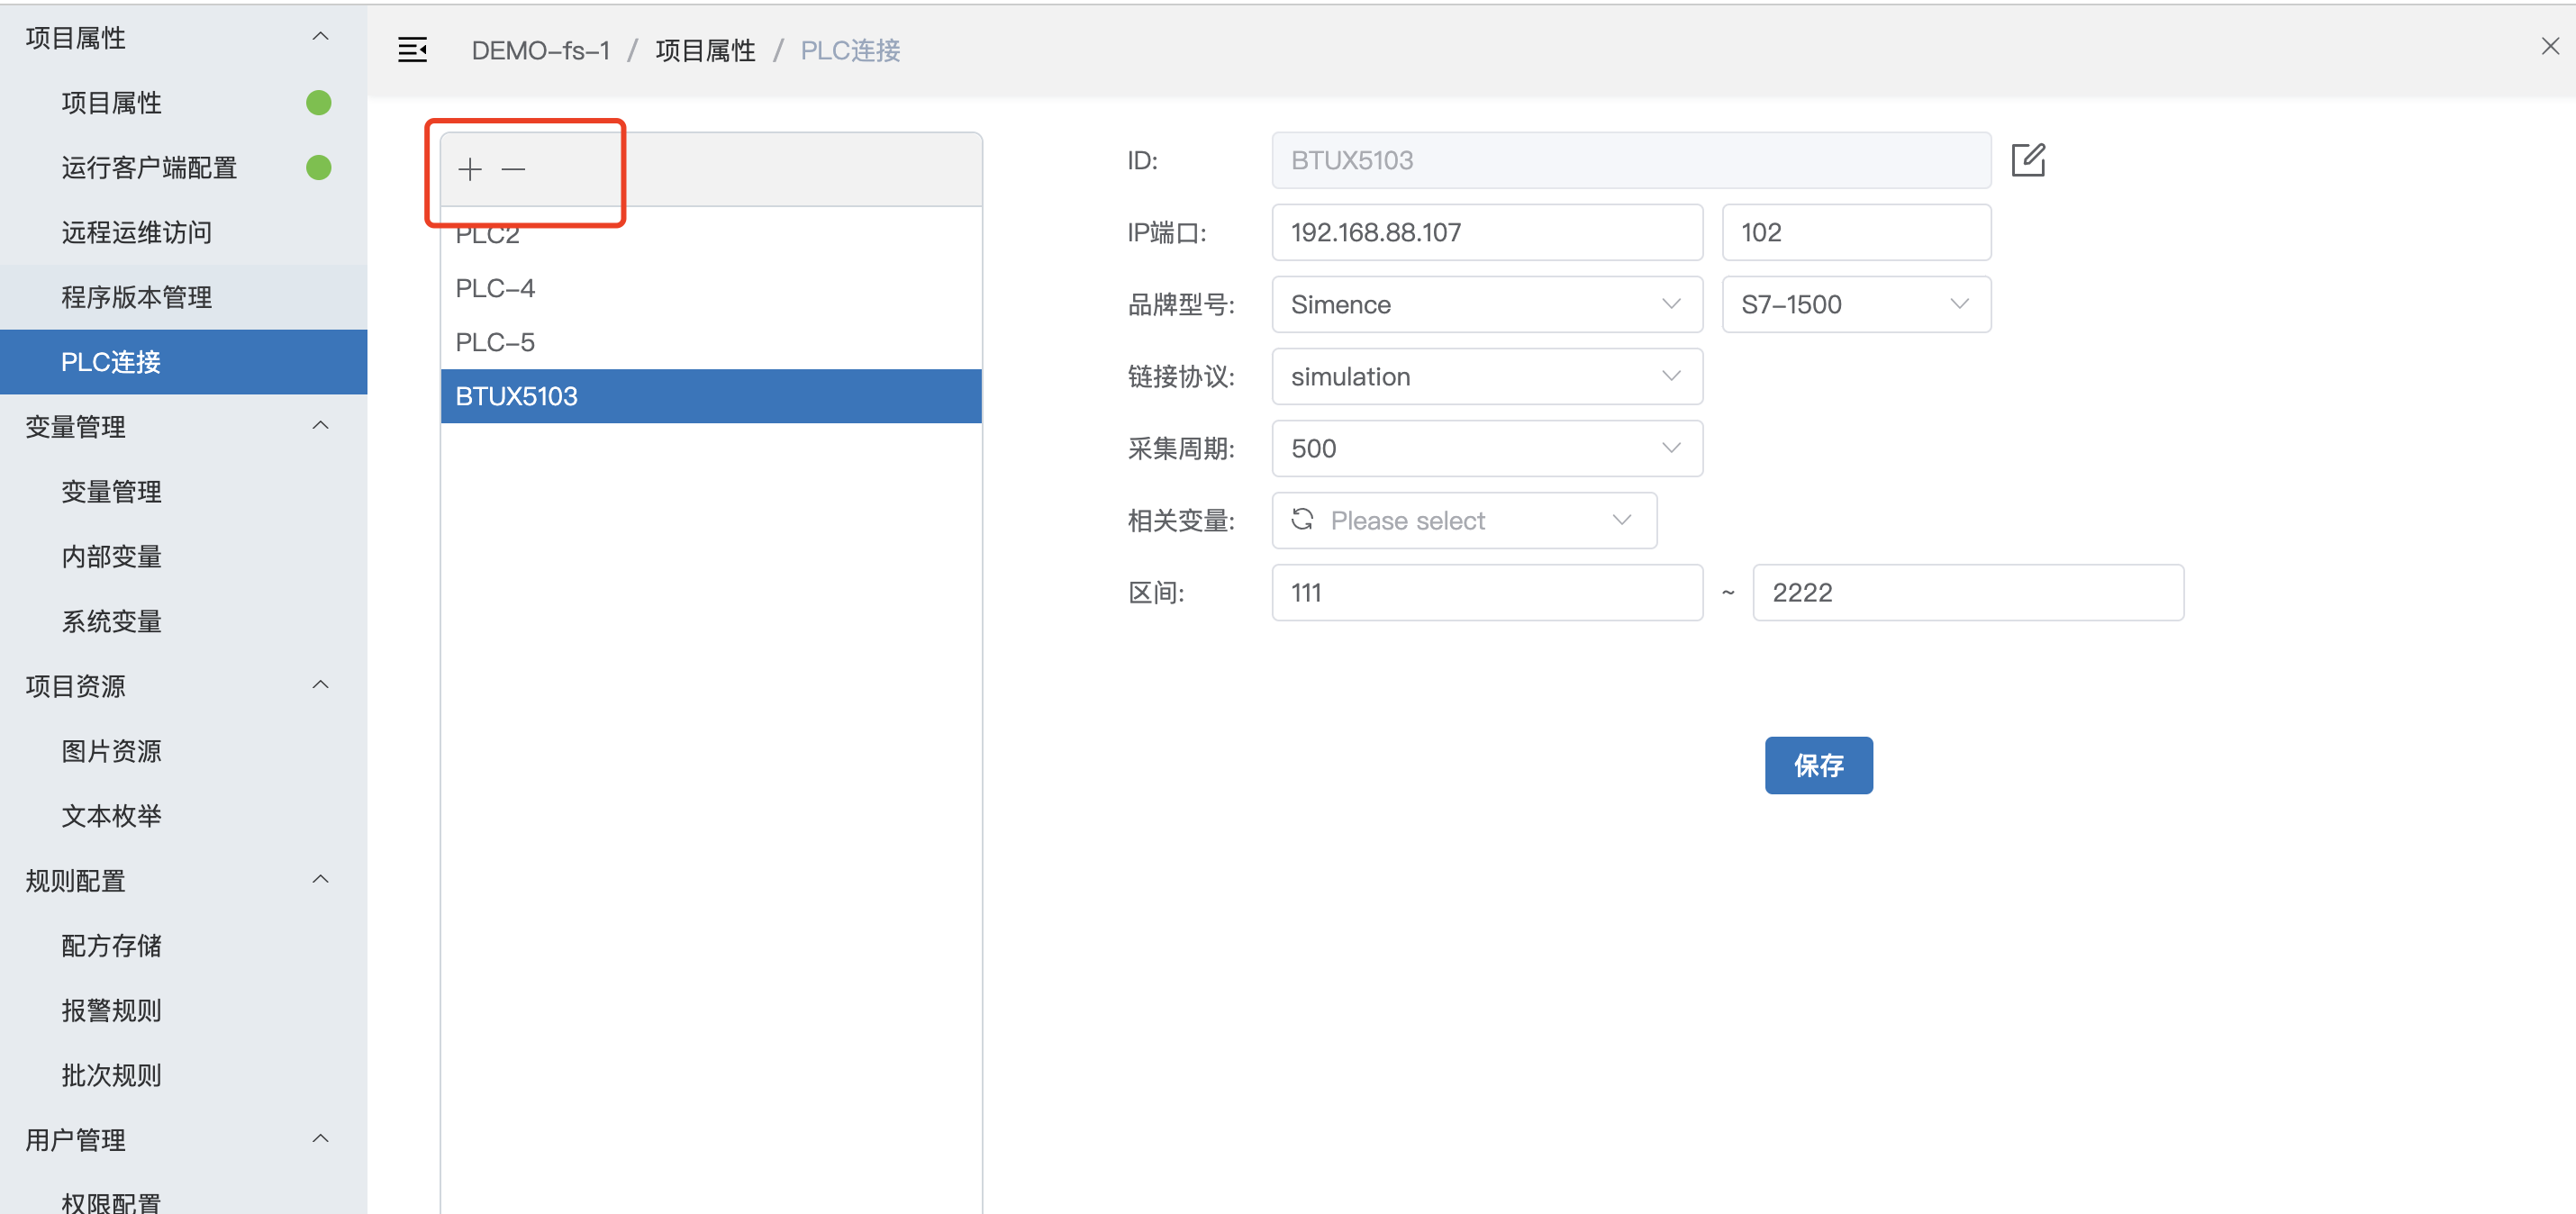Open the 采集周期 500 dropdown
The image size is (2576, 1214).
pyautogui.click(x=1486, y=448)
